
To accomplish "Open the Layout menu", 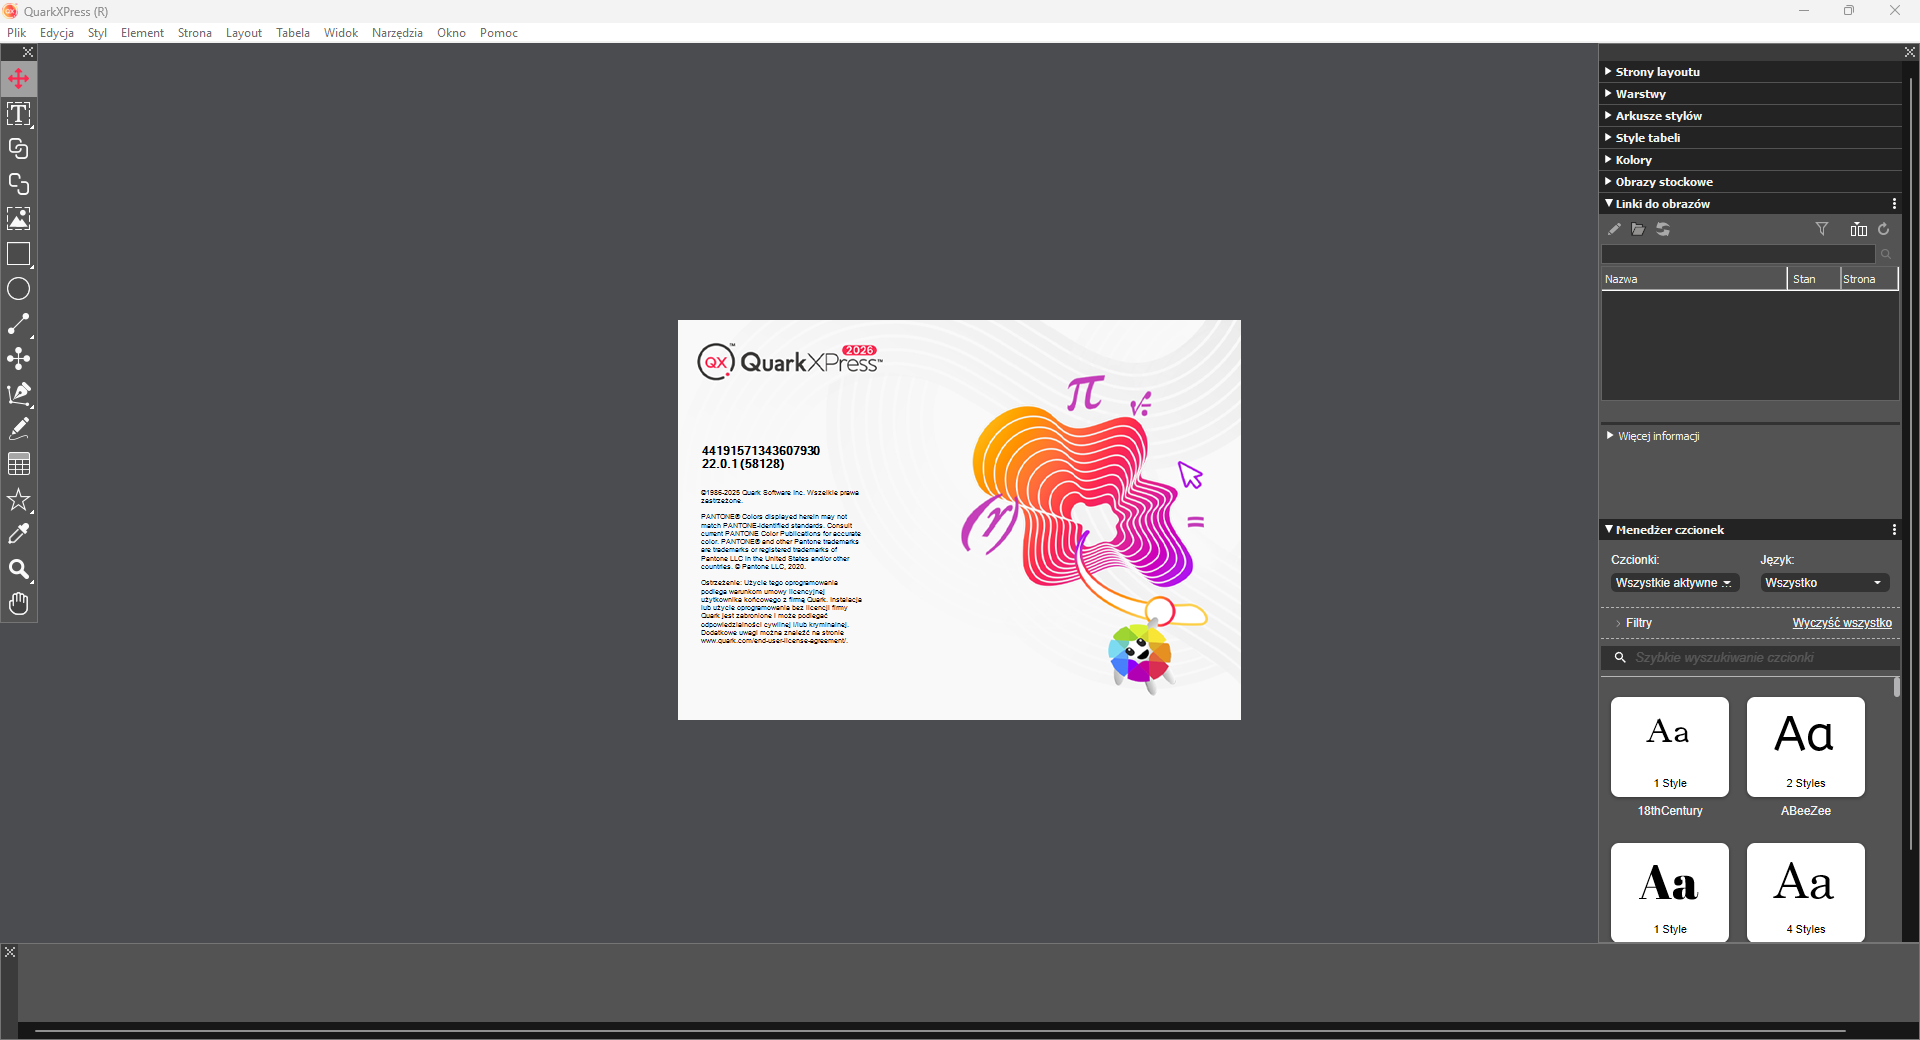I will 244,33.
